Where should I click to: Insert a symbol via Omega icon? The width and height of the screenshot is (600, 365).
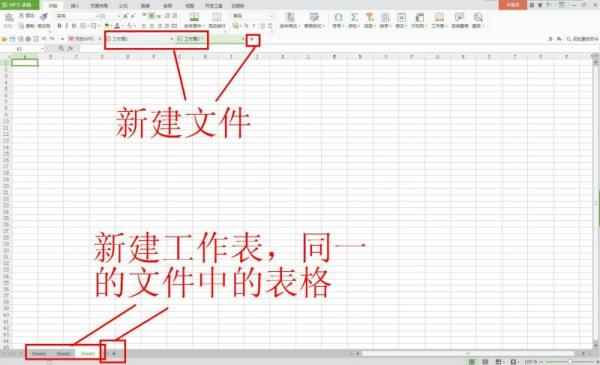click(338, 17)
